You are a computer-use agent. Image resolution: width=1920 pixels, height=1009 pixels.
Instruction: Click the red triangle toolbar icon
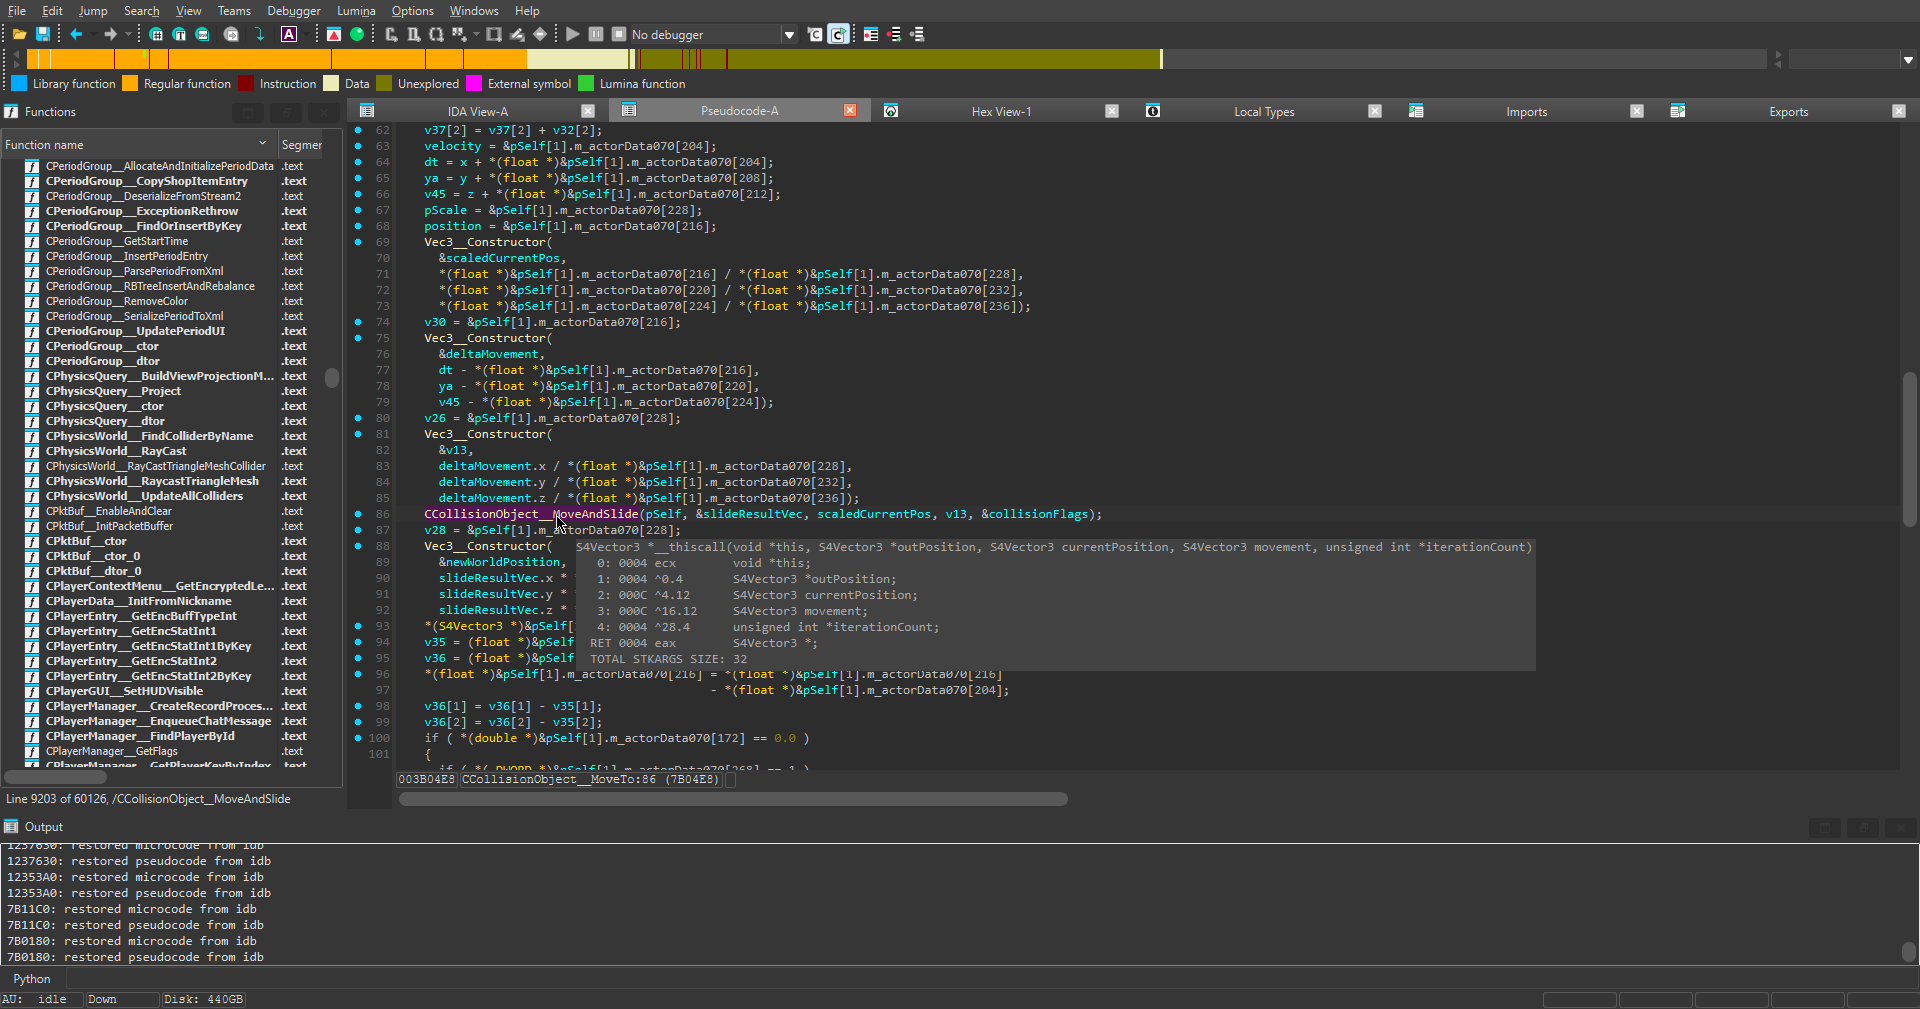pos(334,34)
